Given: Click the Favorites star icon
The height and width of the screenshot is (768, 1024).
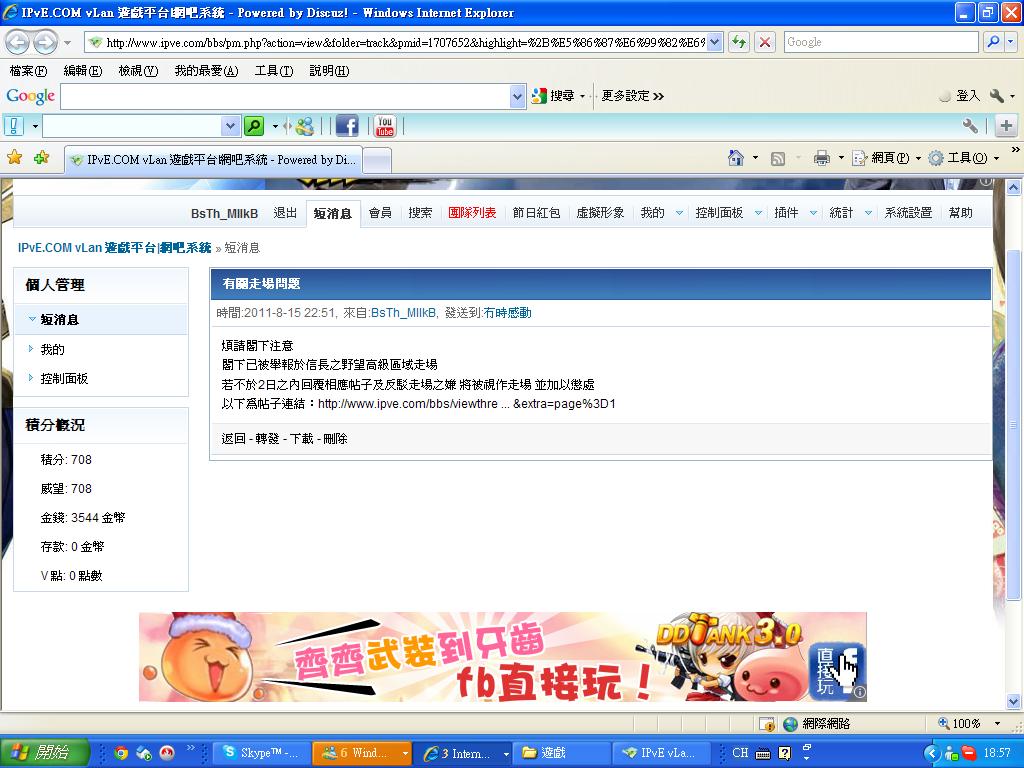Looking at the screenshot, I should [14, 157].
